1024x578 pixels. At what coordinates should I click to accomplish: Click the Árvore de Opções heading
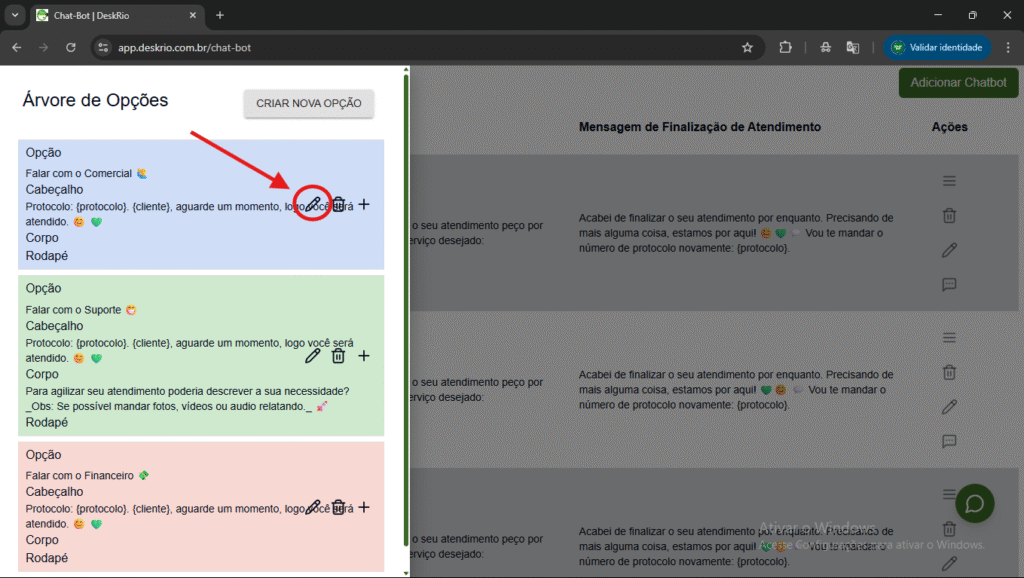click(95, 100)
